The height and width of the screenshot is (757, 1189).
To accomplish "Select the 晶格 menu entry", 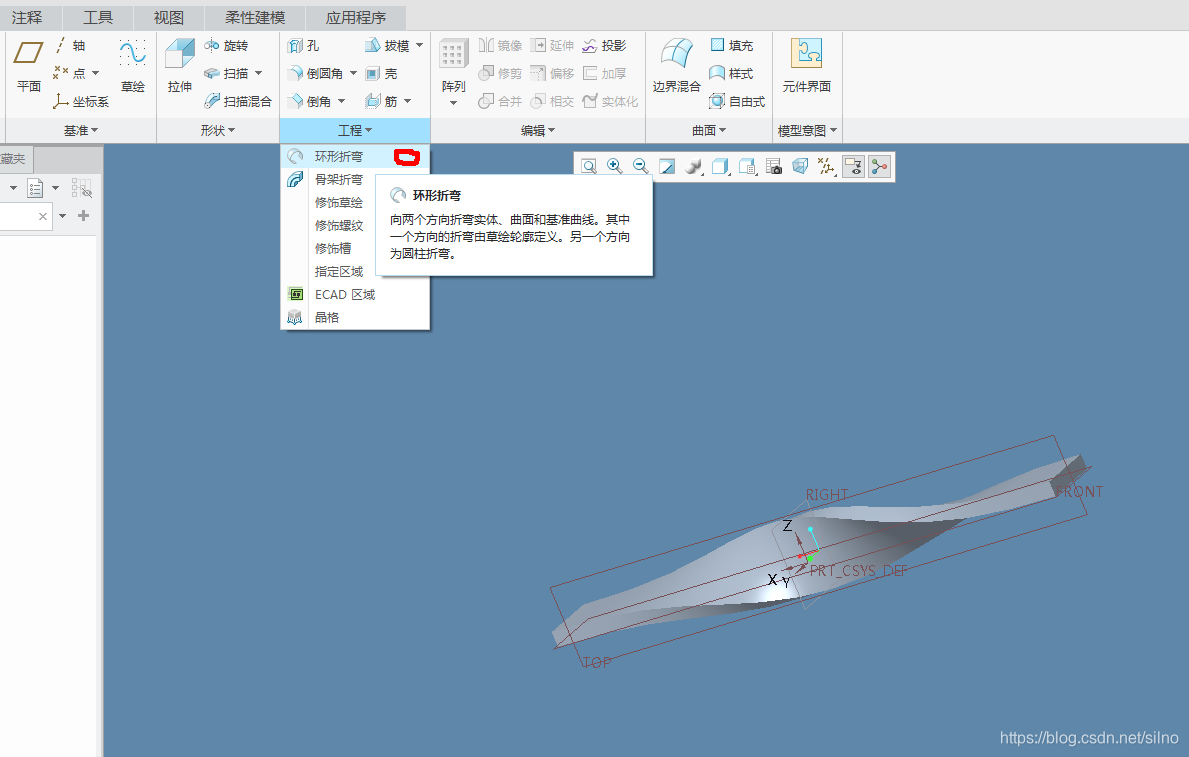I will point(327,318).
